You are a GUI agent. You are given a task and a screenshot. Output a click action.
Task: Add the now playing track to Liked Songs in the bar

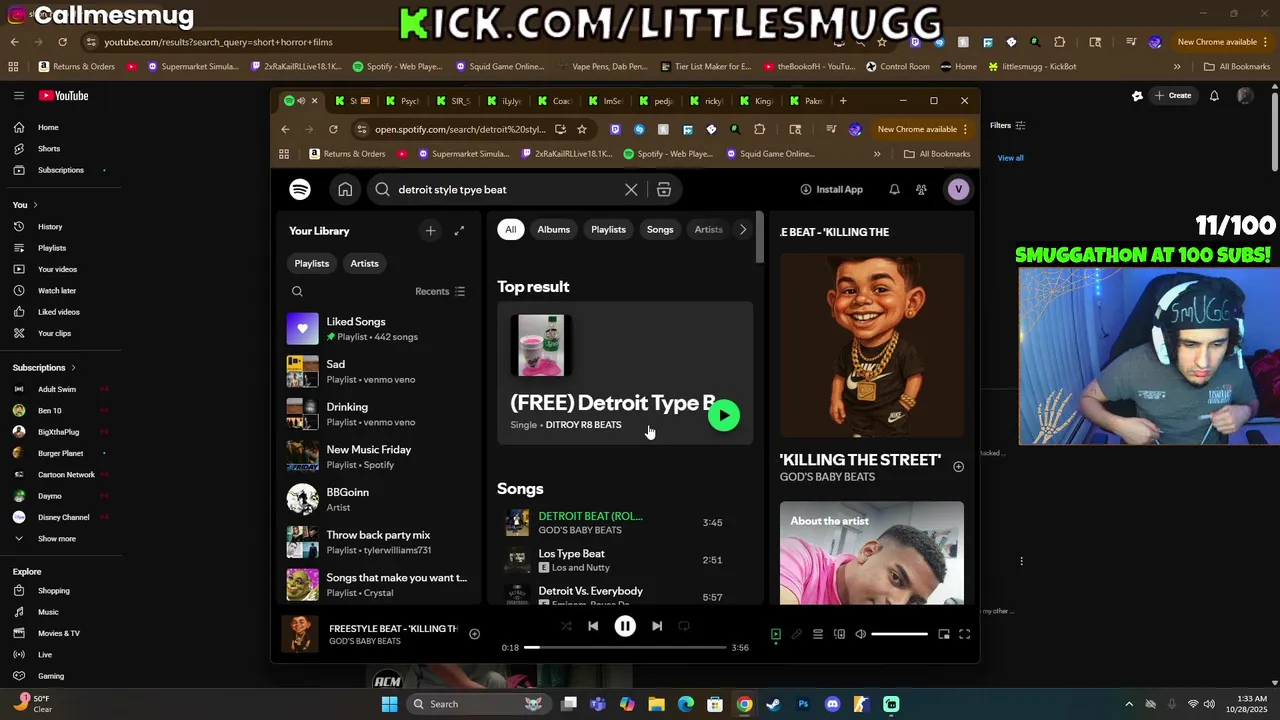(x=474, y=633)
